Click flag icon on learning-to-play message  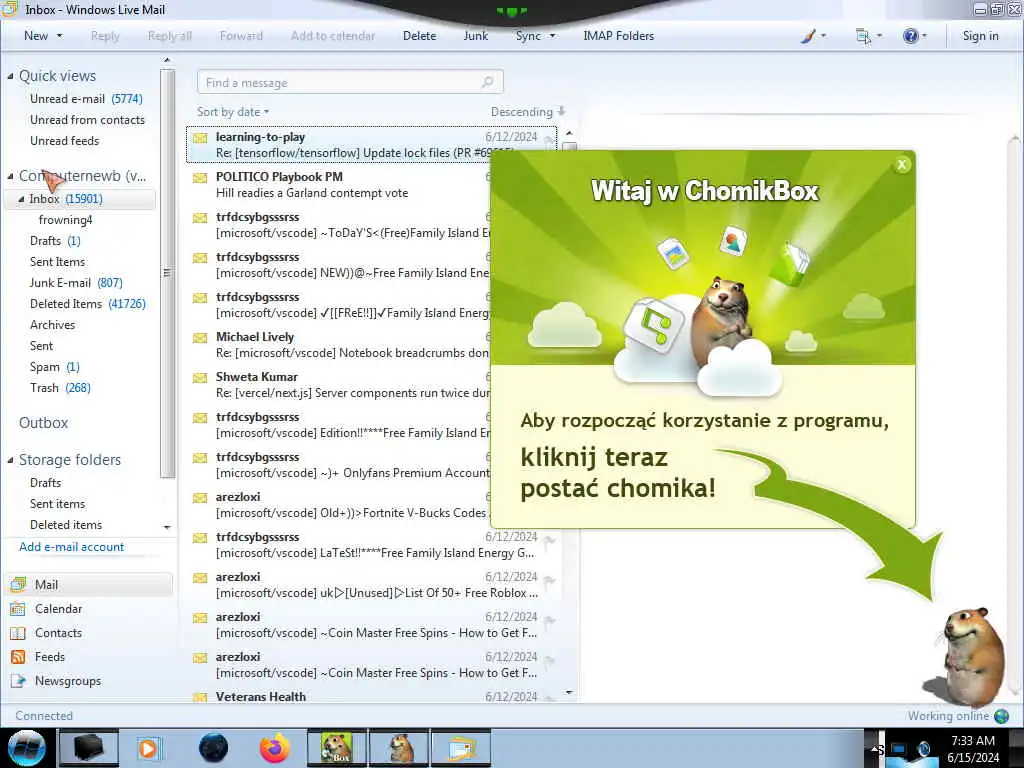tap(549, 139)
